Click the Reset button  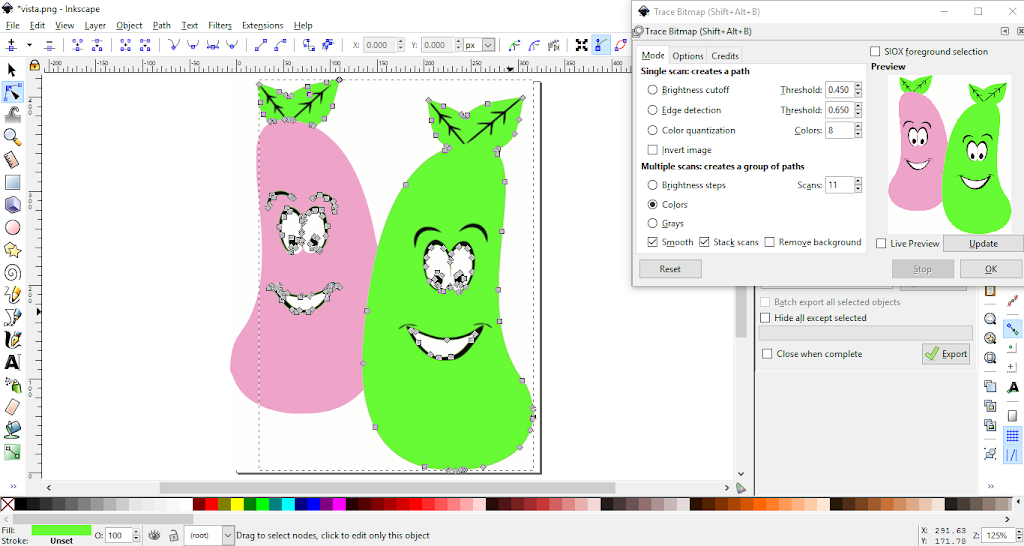tap(670, 269)
